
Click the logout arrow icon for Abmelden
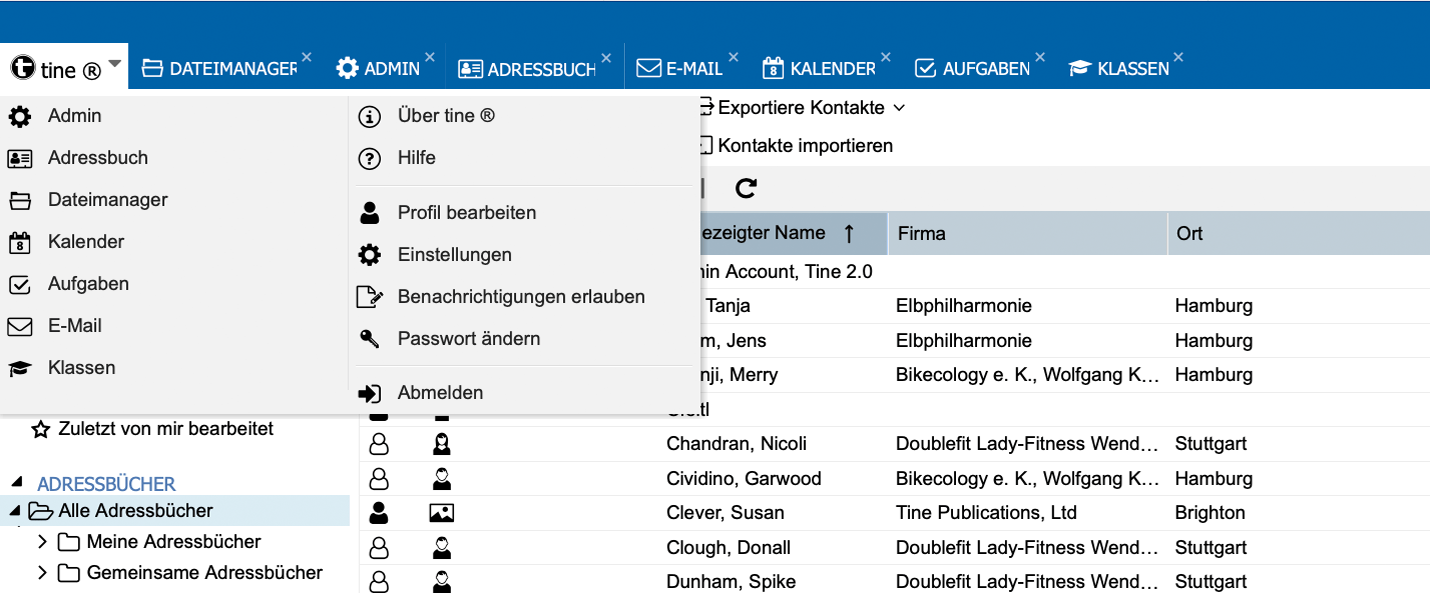[x=370, y=393]
